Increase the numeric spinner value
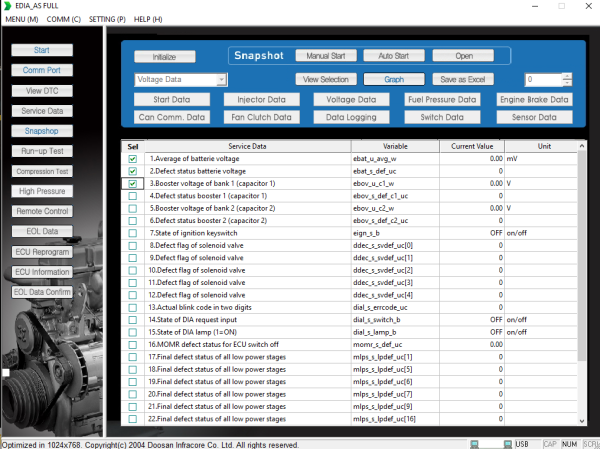Image resolution: width=600 pixels, height=449 pixels. coord(567,76)
